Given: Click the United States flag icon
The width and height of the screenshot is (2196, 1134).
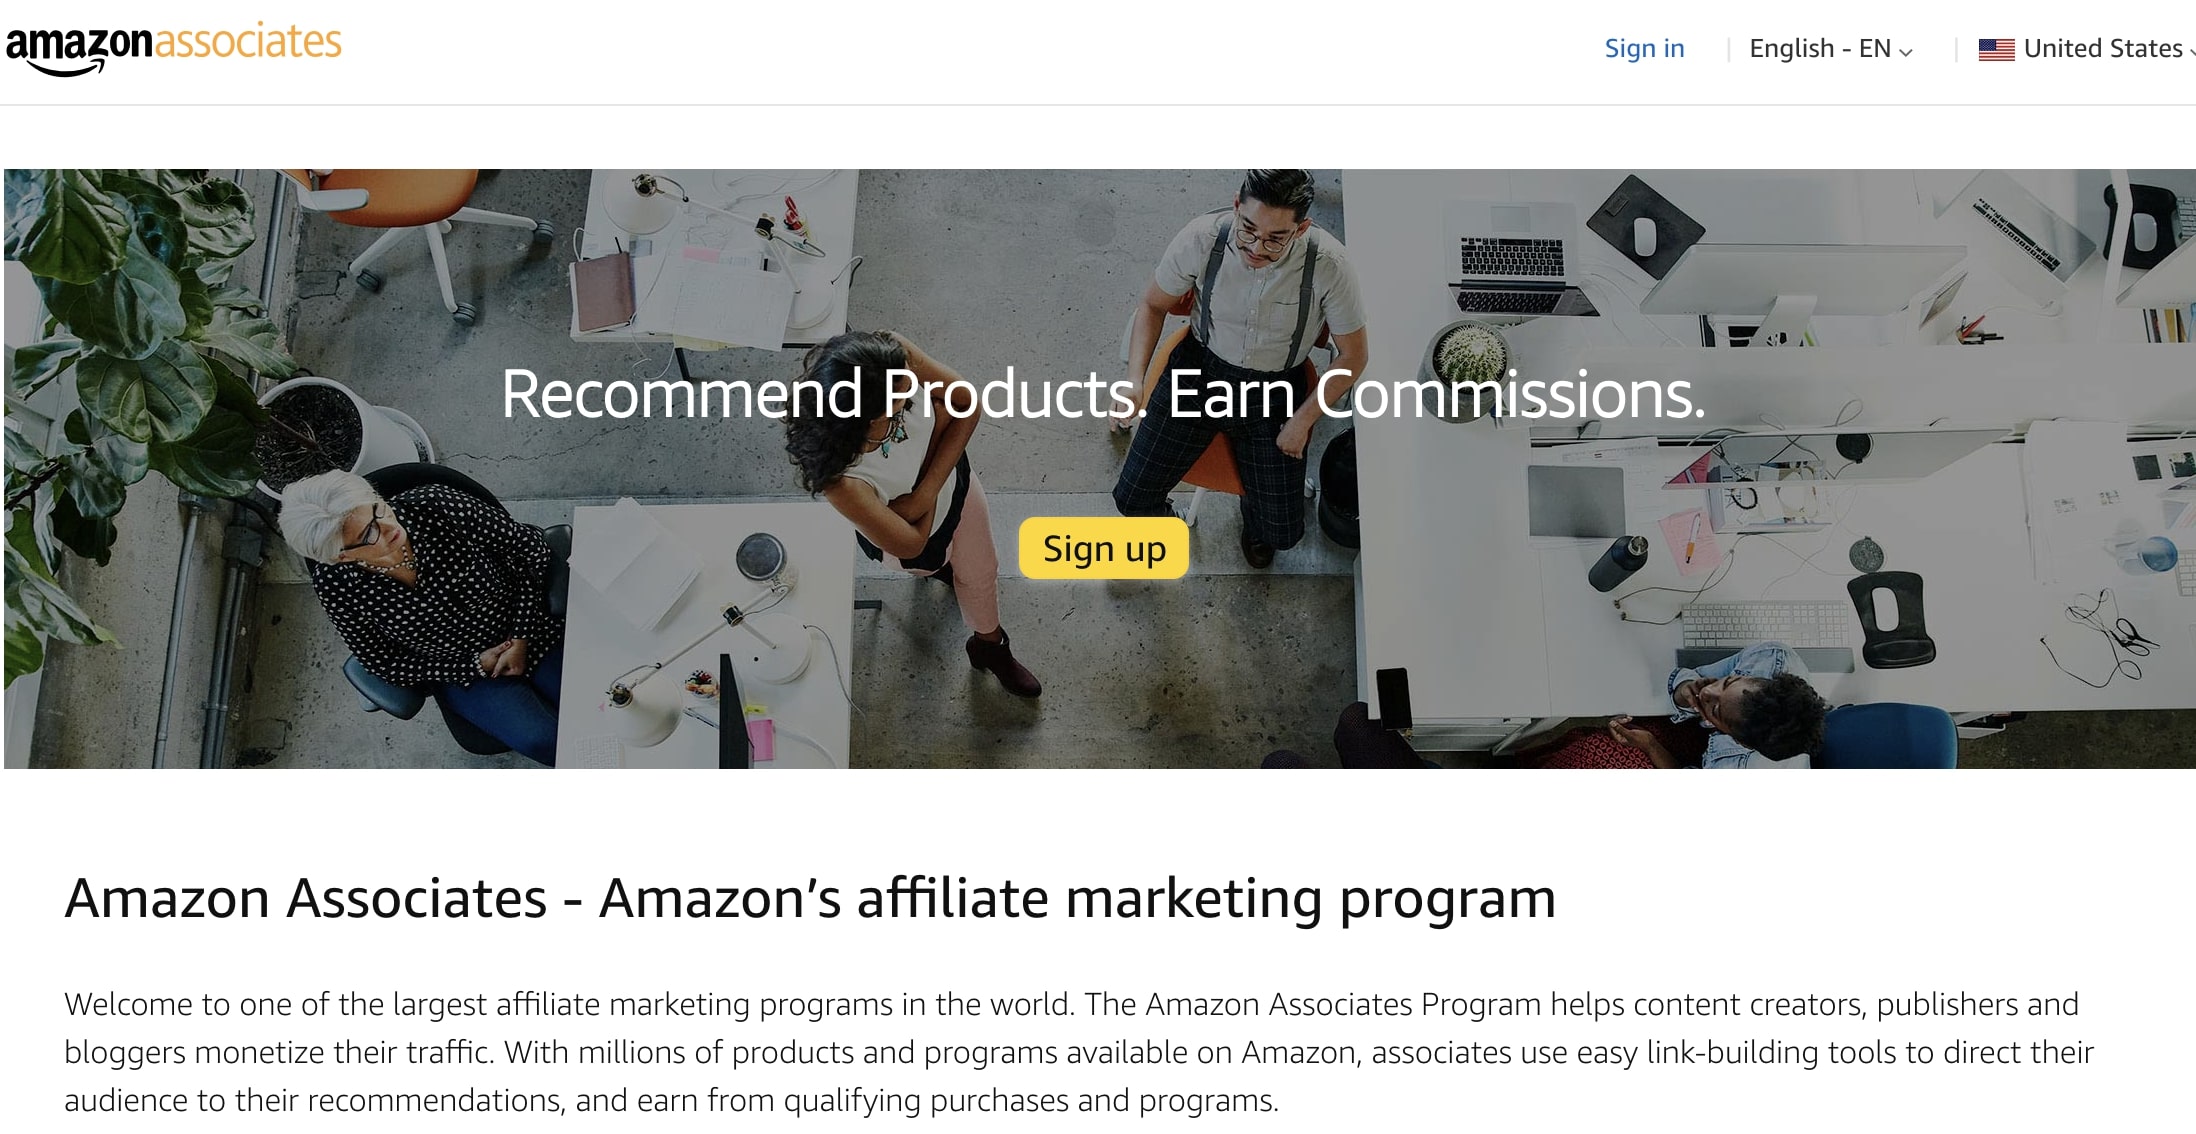Looking at the screenshot, I should click(x=1996, y=49).
